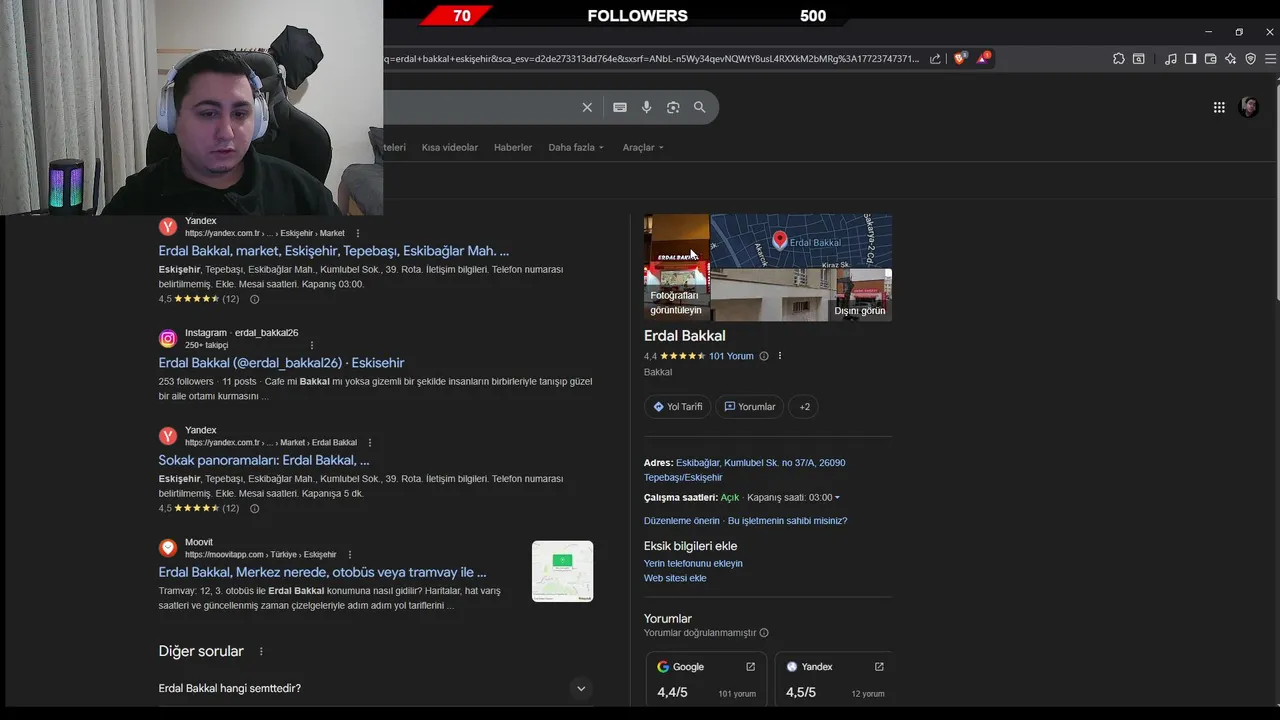
Task: Open options for Moovit result
Action: coord(349,554)
